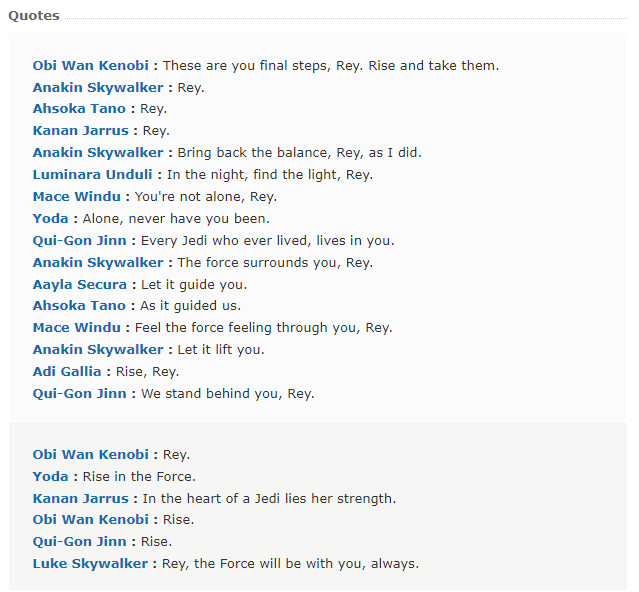Open Ahsoka Tano link beside 'As it guided us'

(x=79, y=306)
